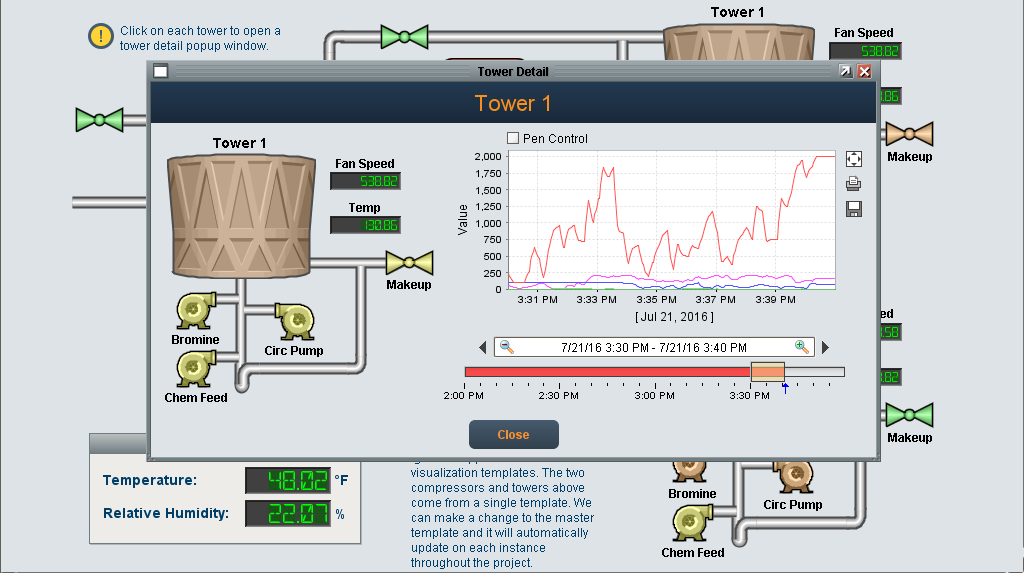Select the Circ Pump in Tower Detail popup
Image resolution: width=1024 pixels, height=573 pixels.
coord(295,321)
